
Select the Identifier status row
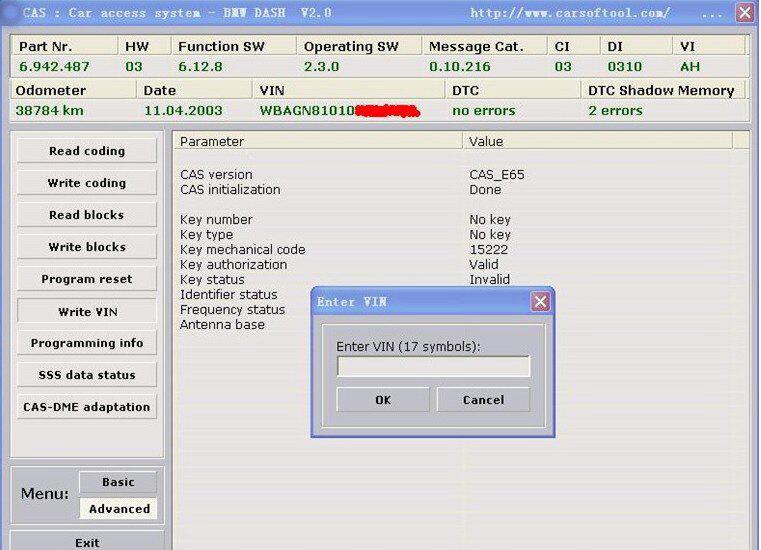pos(229,295)
